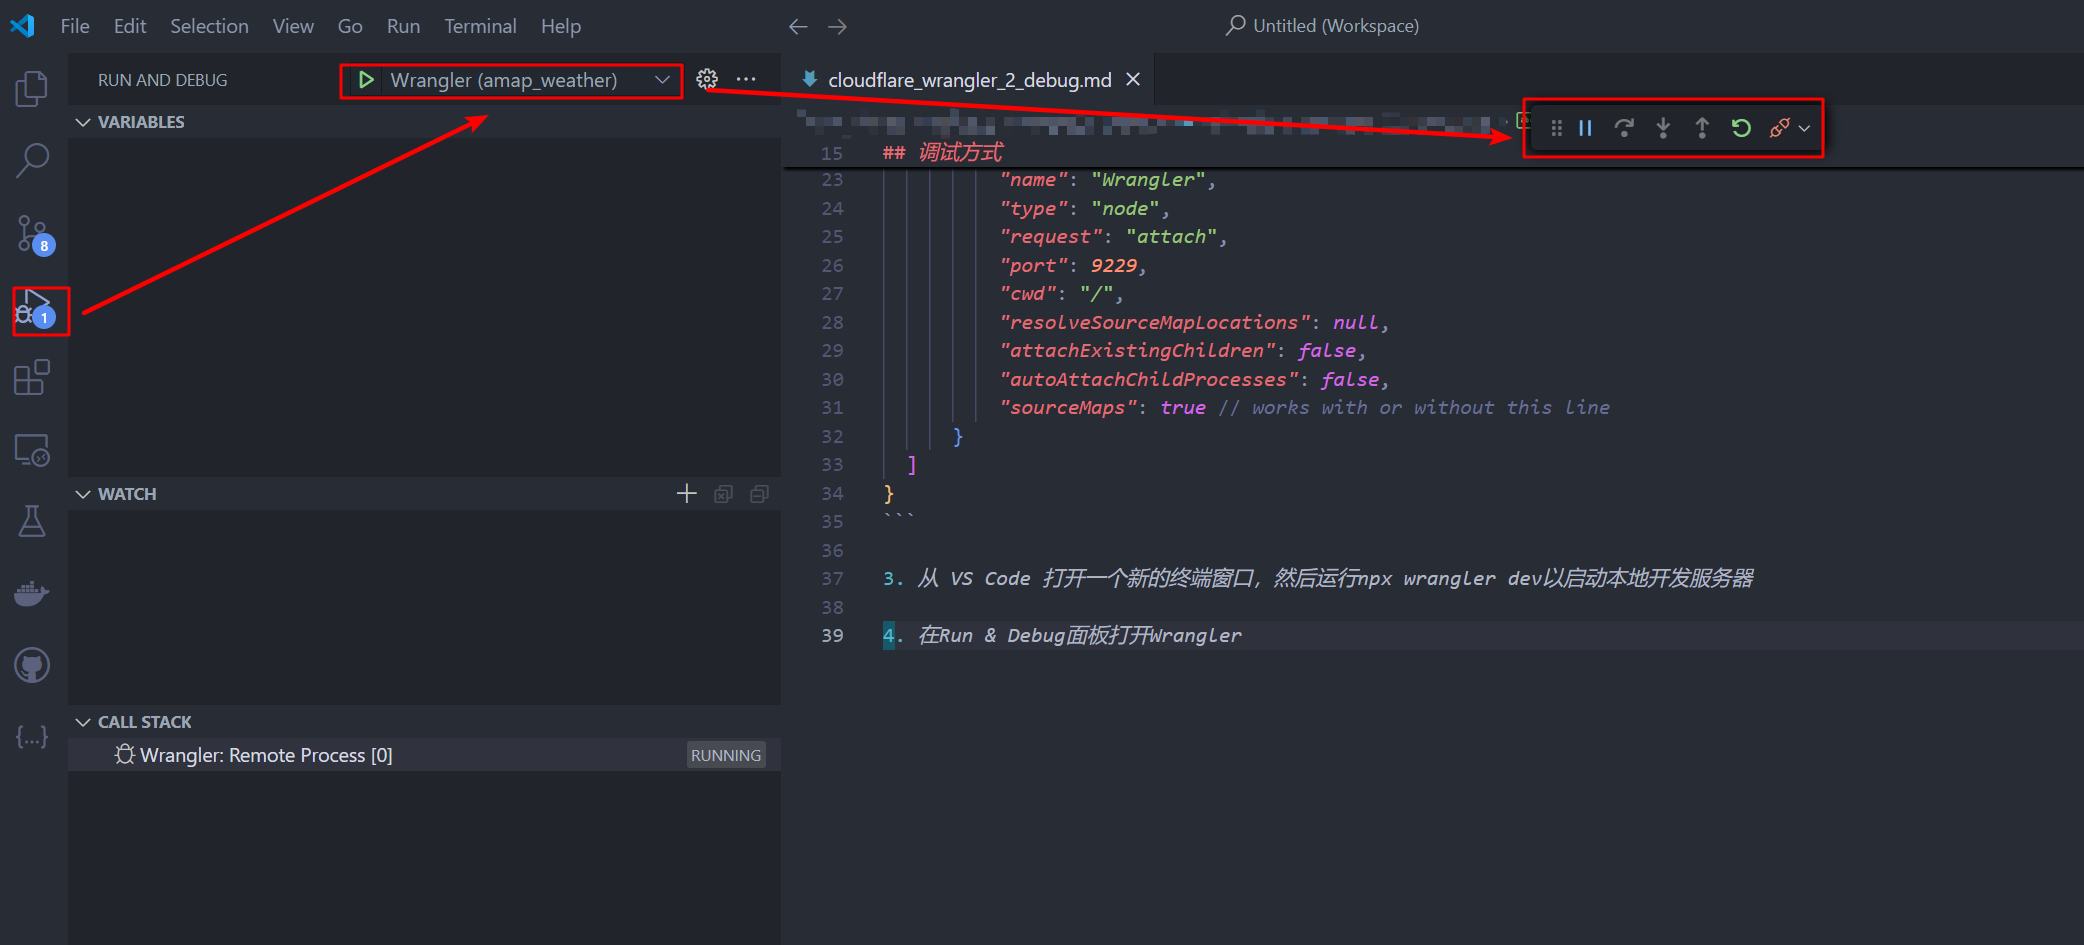This screenshot has width=2084, height=945.
Task: Open the Terminal menu
Action: click(x=480, y=26)
